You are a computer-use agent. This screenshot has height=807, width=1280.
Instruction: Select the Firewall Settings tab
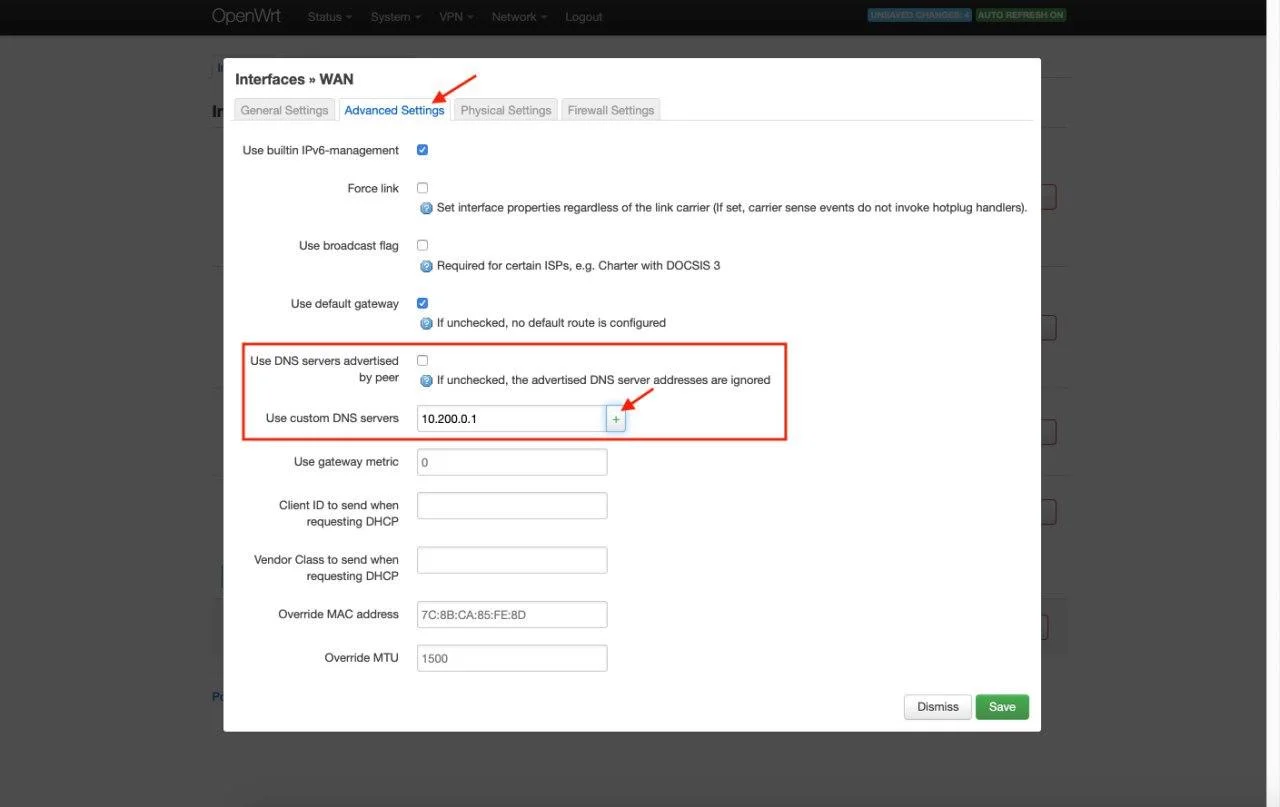610,110
